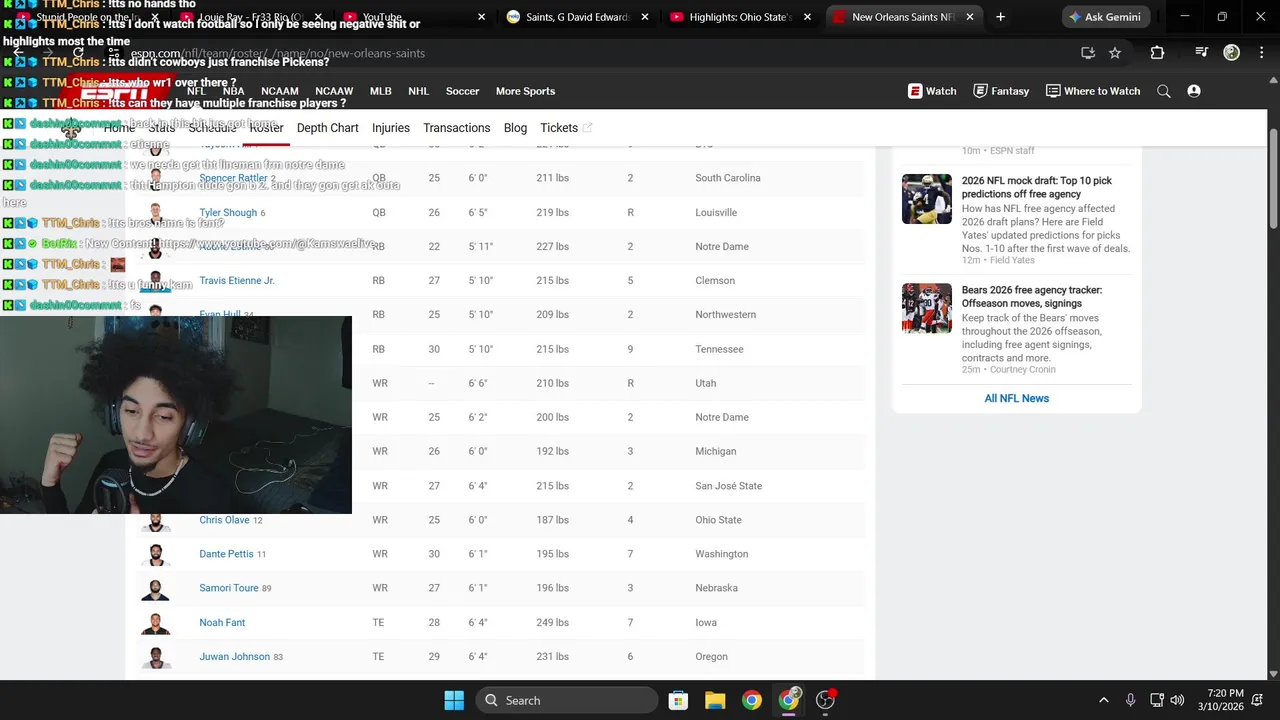1280x720 pixels.
Task: Click the San José State college cell
Action: pyautogui.click(x=728, y=486)
